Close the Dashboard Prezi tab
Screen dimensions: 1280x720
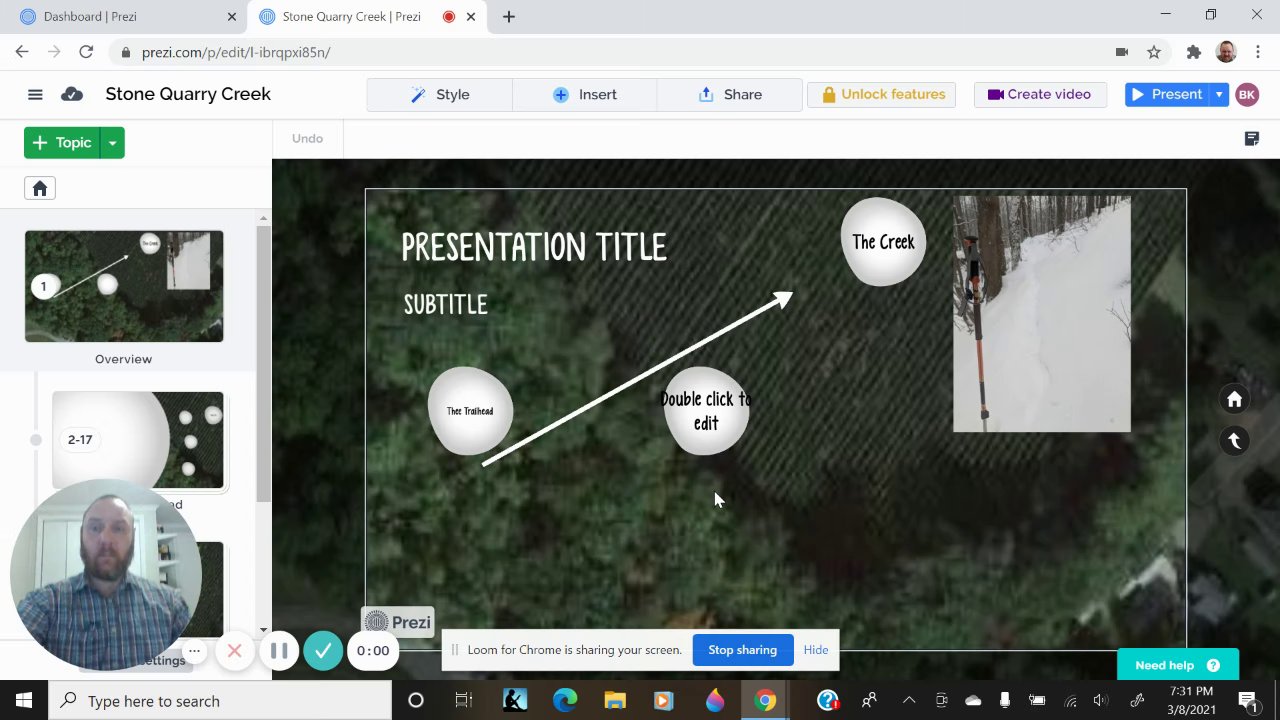tap(232, 16)
